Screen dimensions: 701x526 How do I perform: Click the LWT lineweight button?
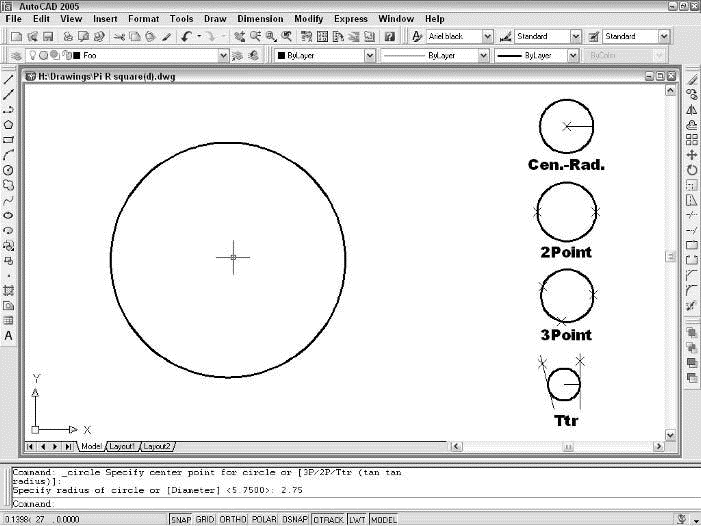357,520
